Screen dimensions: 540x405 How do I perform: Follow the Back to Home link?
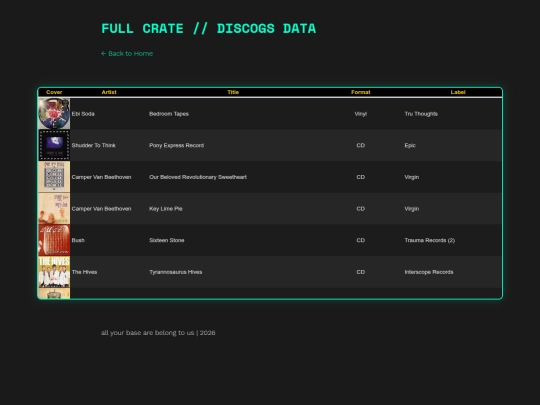tap(127, 53)
